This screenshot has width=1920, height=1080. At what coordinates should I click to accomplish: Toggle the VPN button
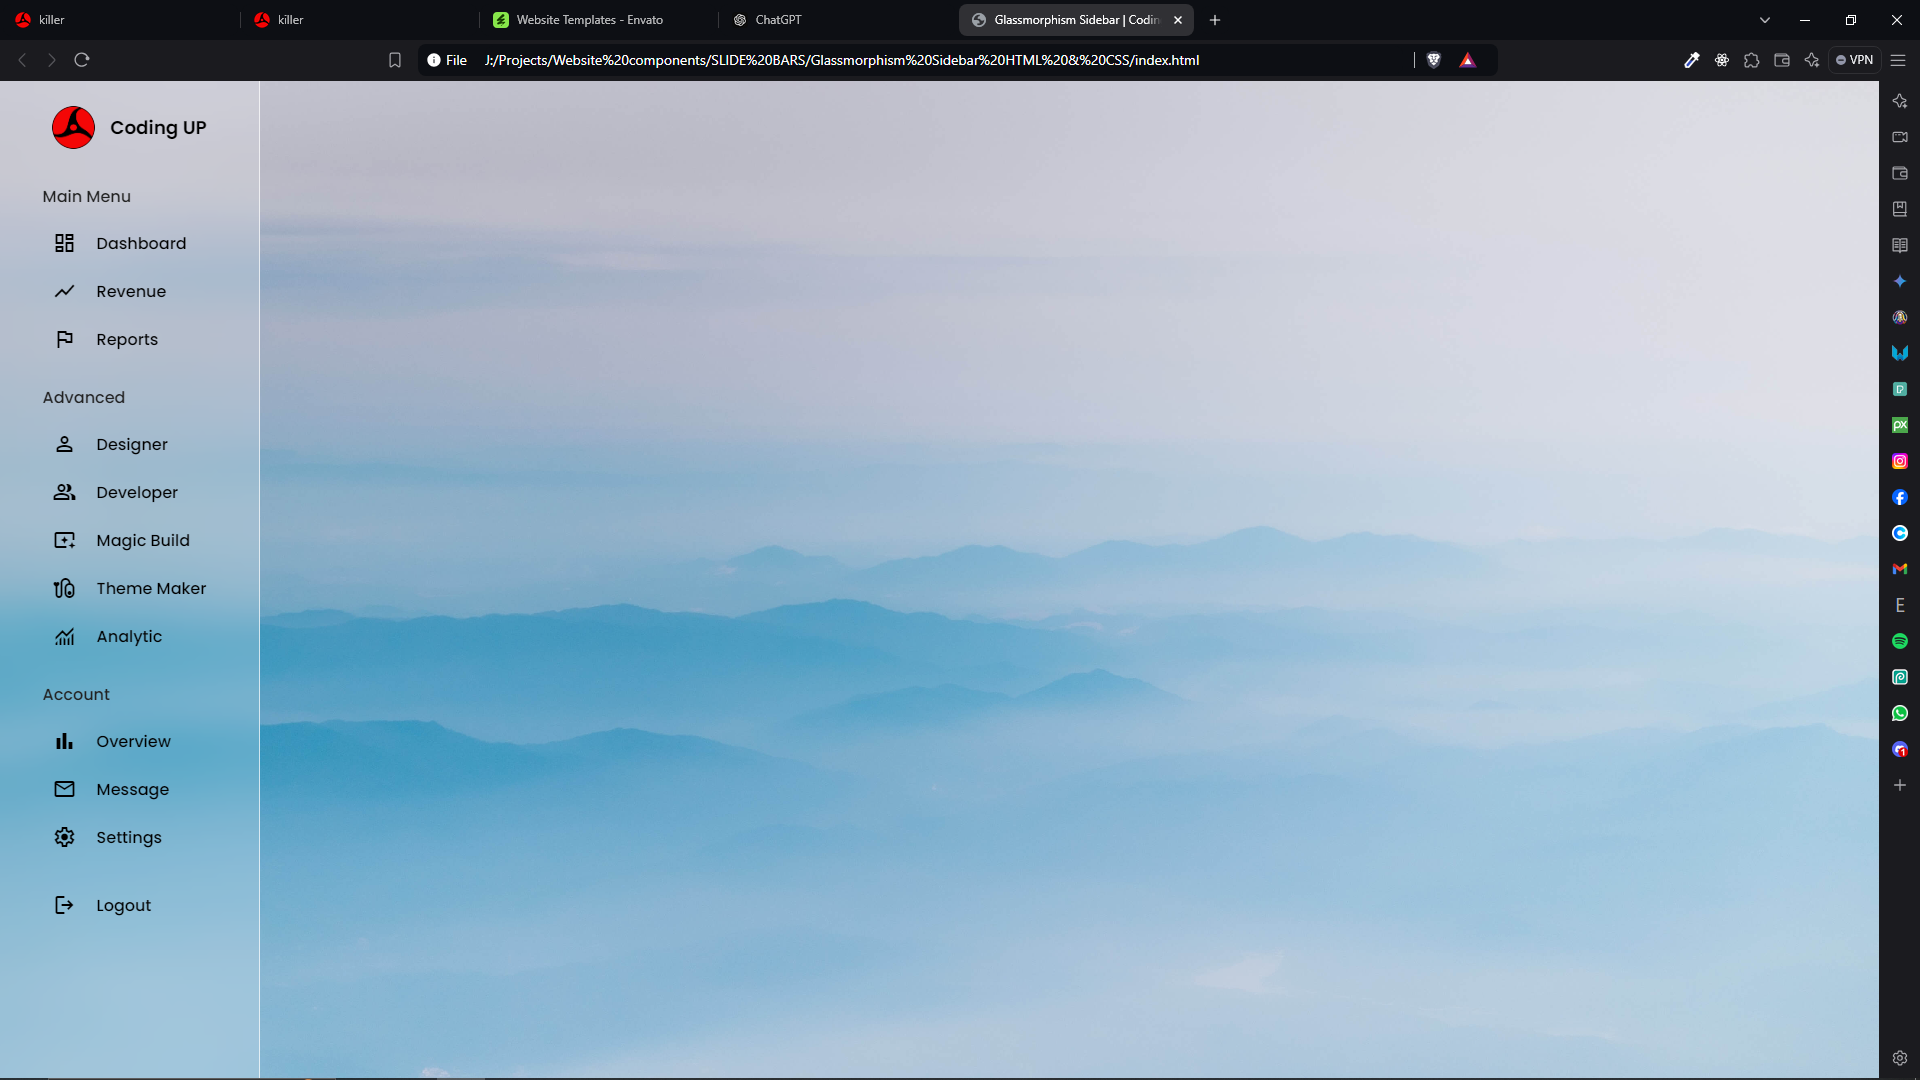pos(1855,60)
